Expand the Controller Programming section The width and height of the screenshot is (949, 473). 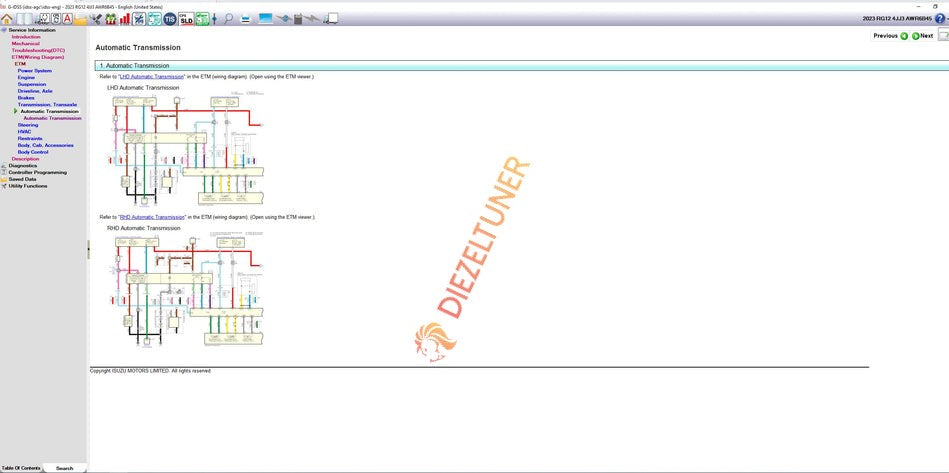point(38,172)
